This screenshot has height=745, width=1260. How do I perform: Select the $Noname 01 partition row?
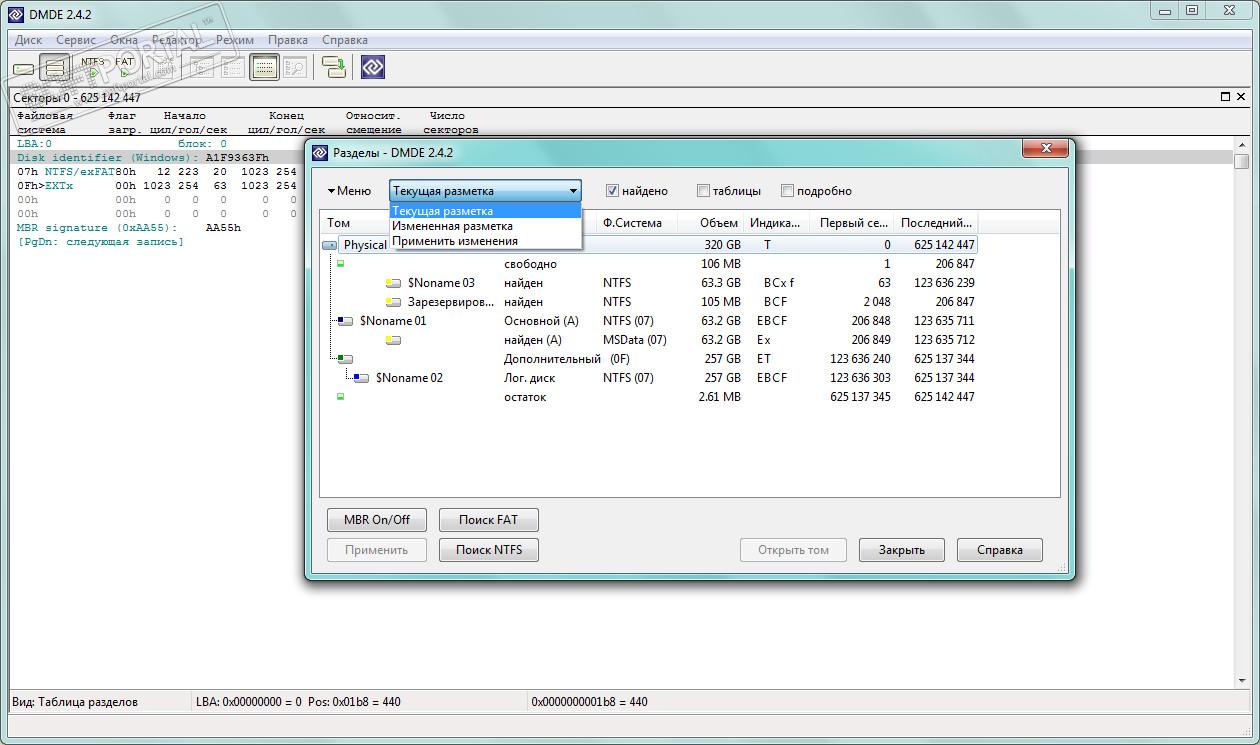tap(649, 321)
